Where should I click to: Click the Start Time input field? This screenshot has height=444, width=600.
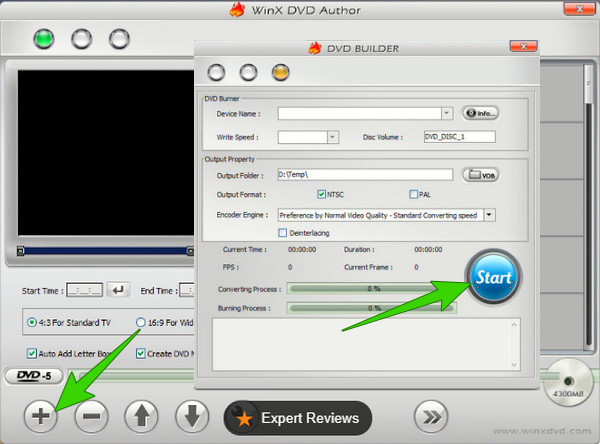click(x=85, y=290)
